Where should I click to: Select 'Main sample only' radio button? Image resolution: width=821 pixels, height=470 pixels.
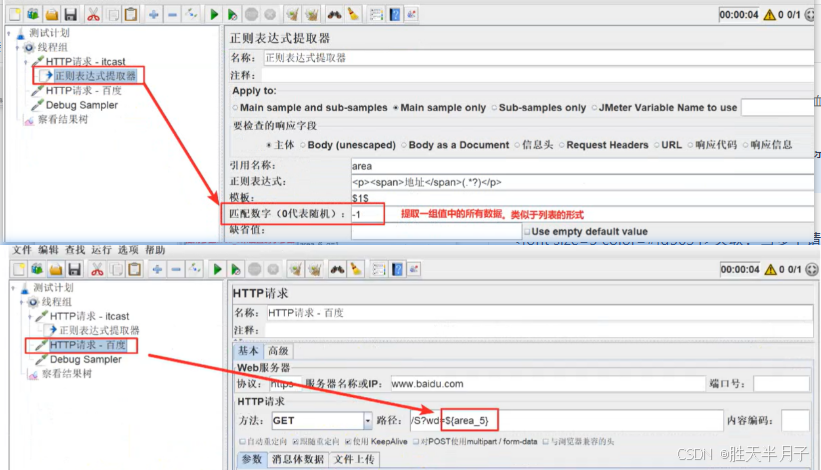point(396,107)
